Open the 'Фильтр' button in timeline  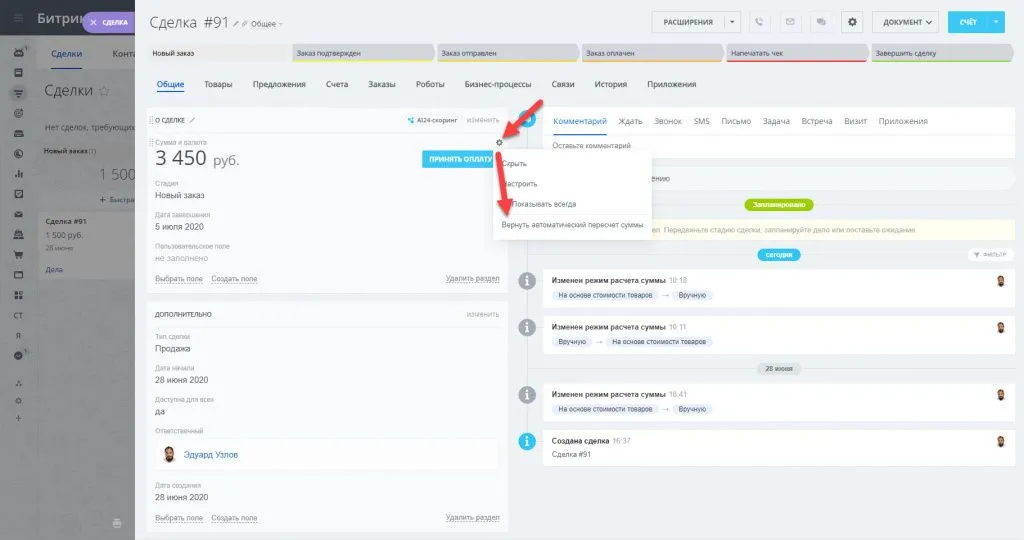[x=990, y=255]
